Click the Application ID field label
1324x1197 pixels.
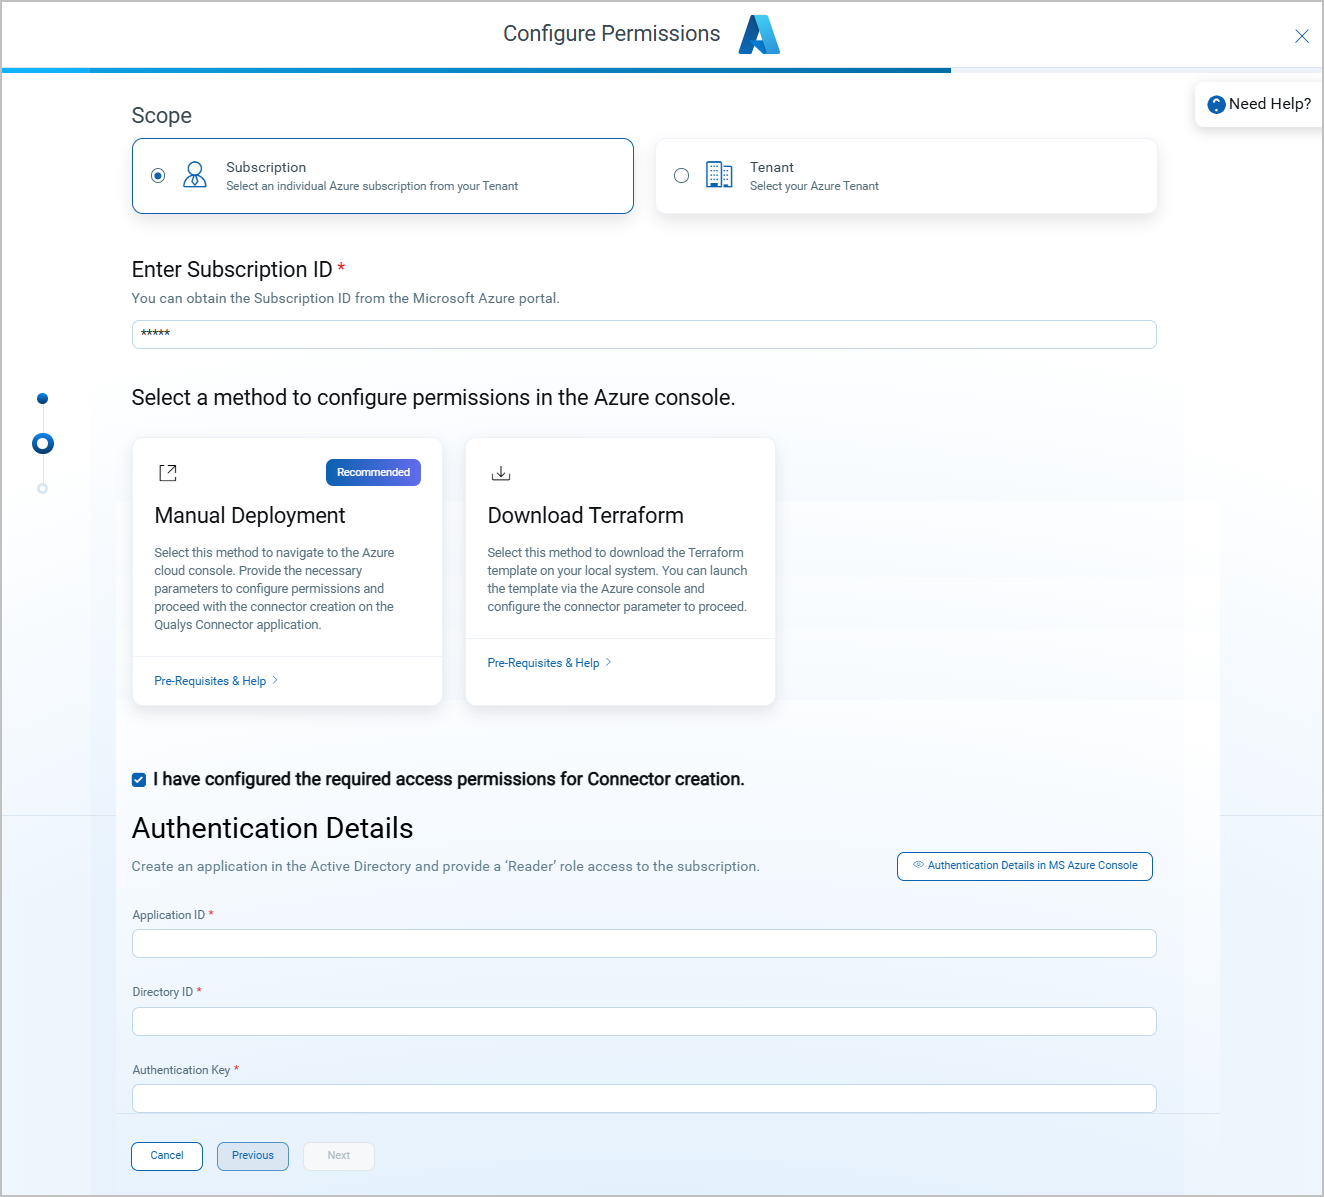click(x=169, y=915)
